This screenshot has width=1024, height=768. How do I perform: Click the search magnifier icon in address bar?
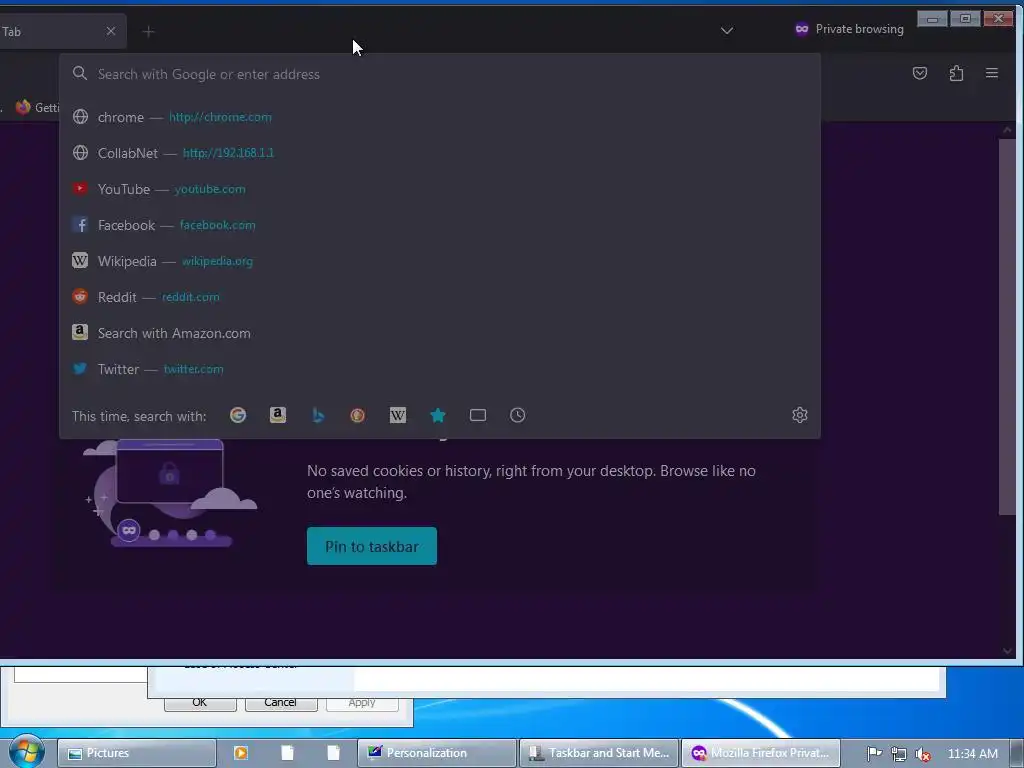(x=80, y=73)
